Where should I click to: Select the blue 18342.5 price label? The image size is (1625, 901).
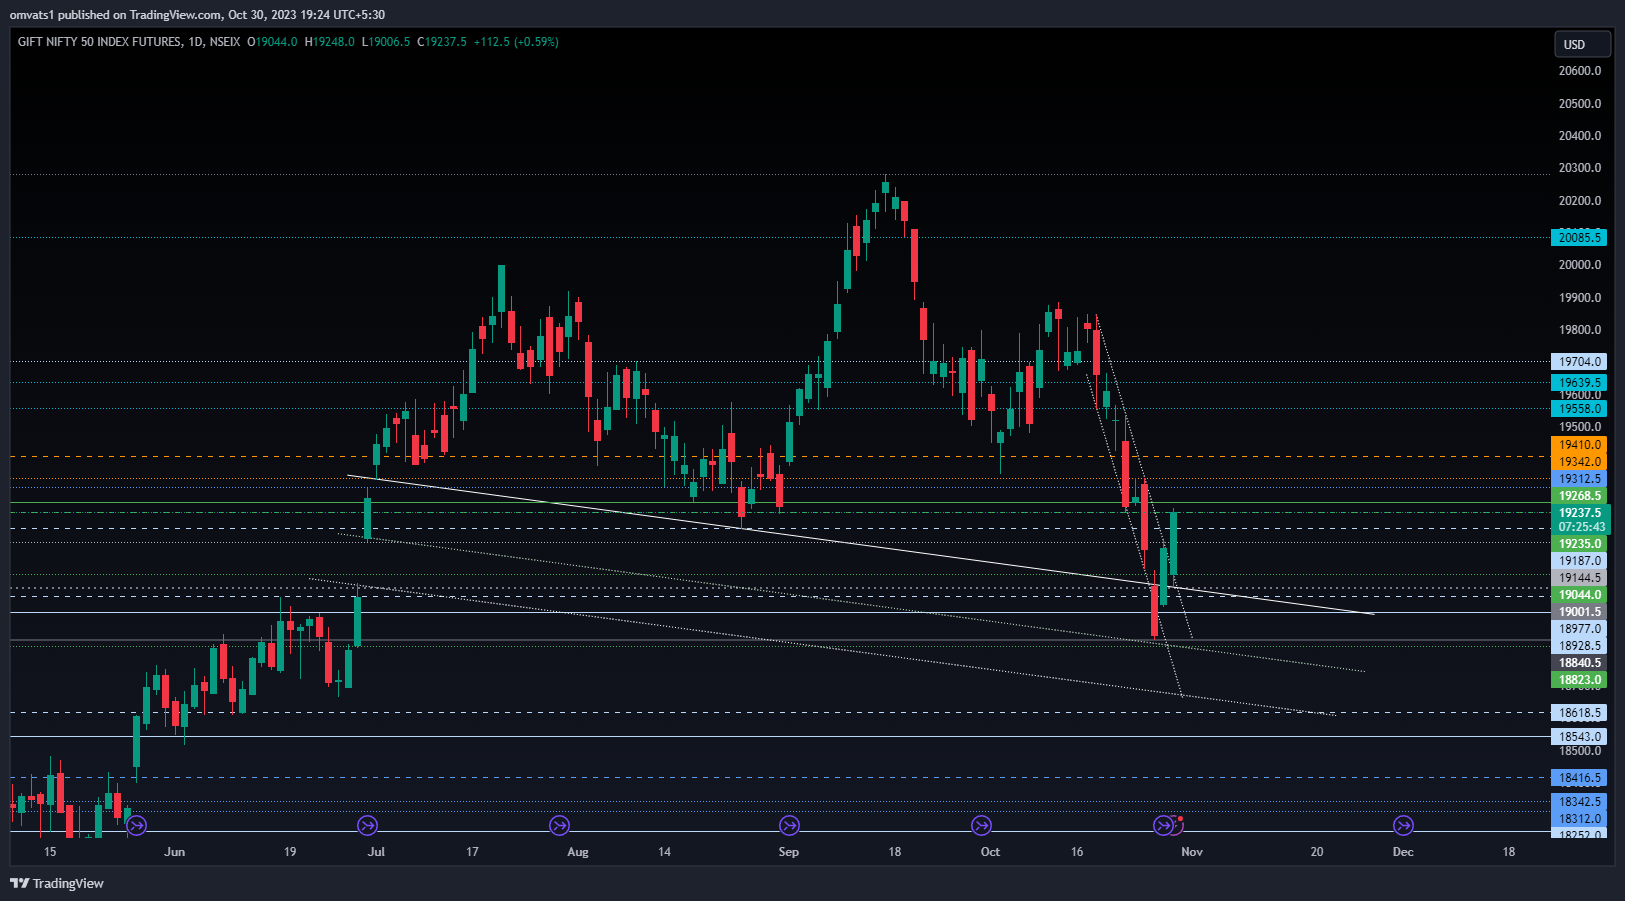click(1579, 802)
